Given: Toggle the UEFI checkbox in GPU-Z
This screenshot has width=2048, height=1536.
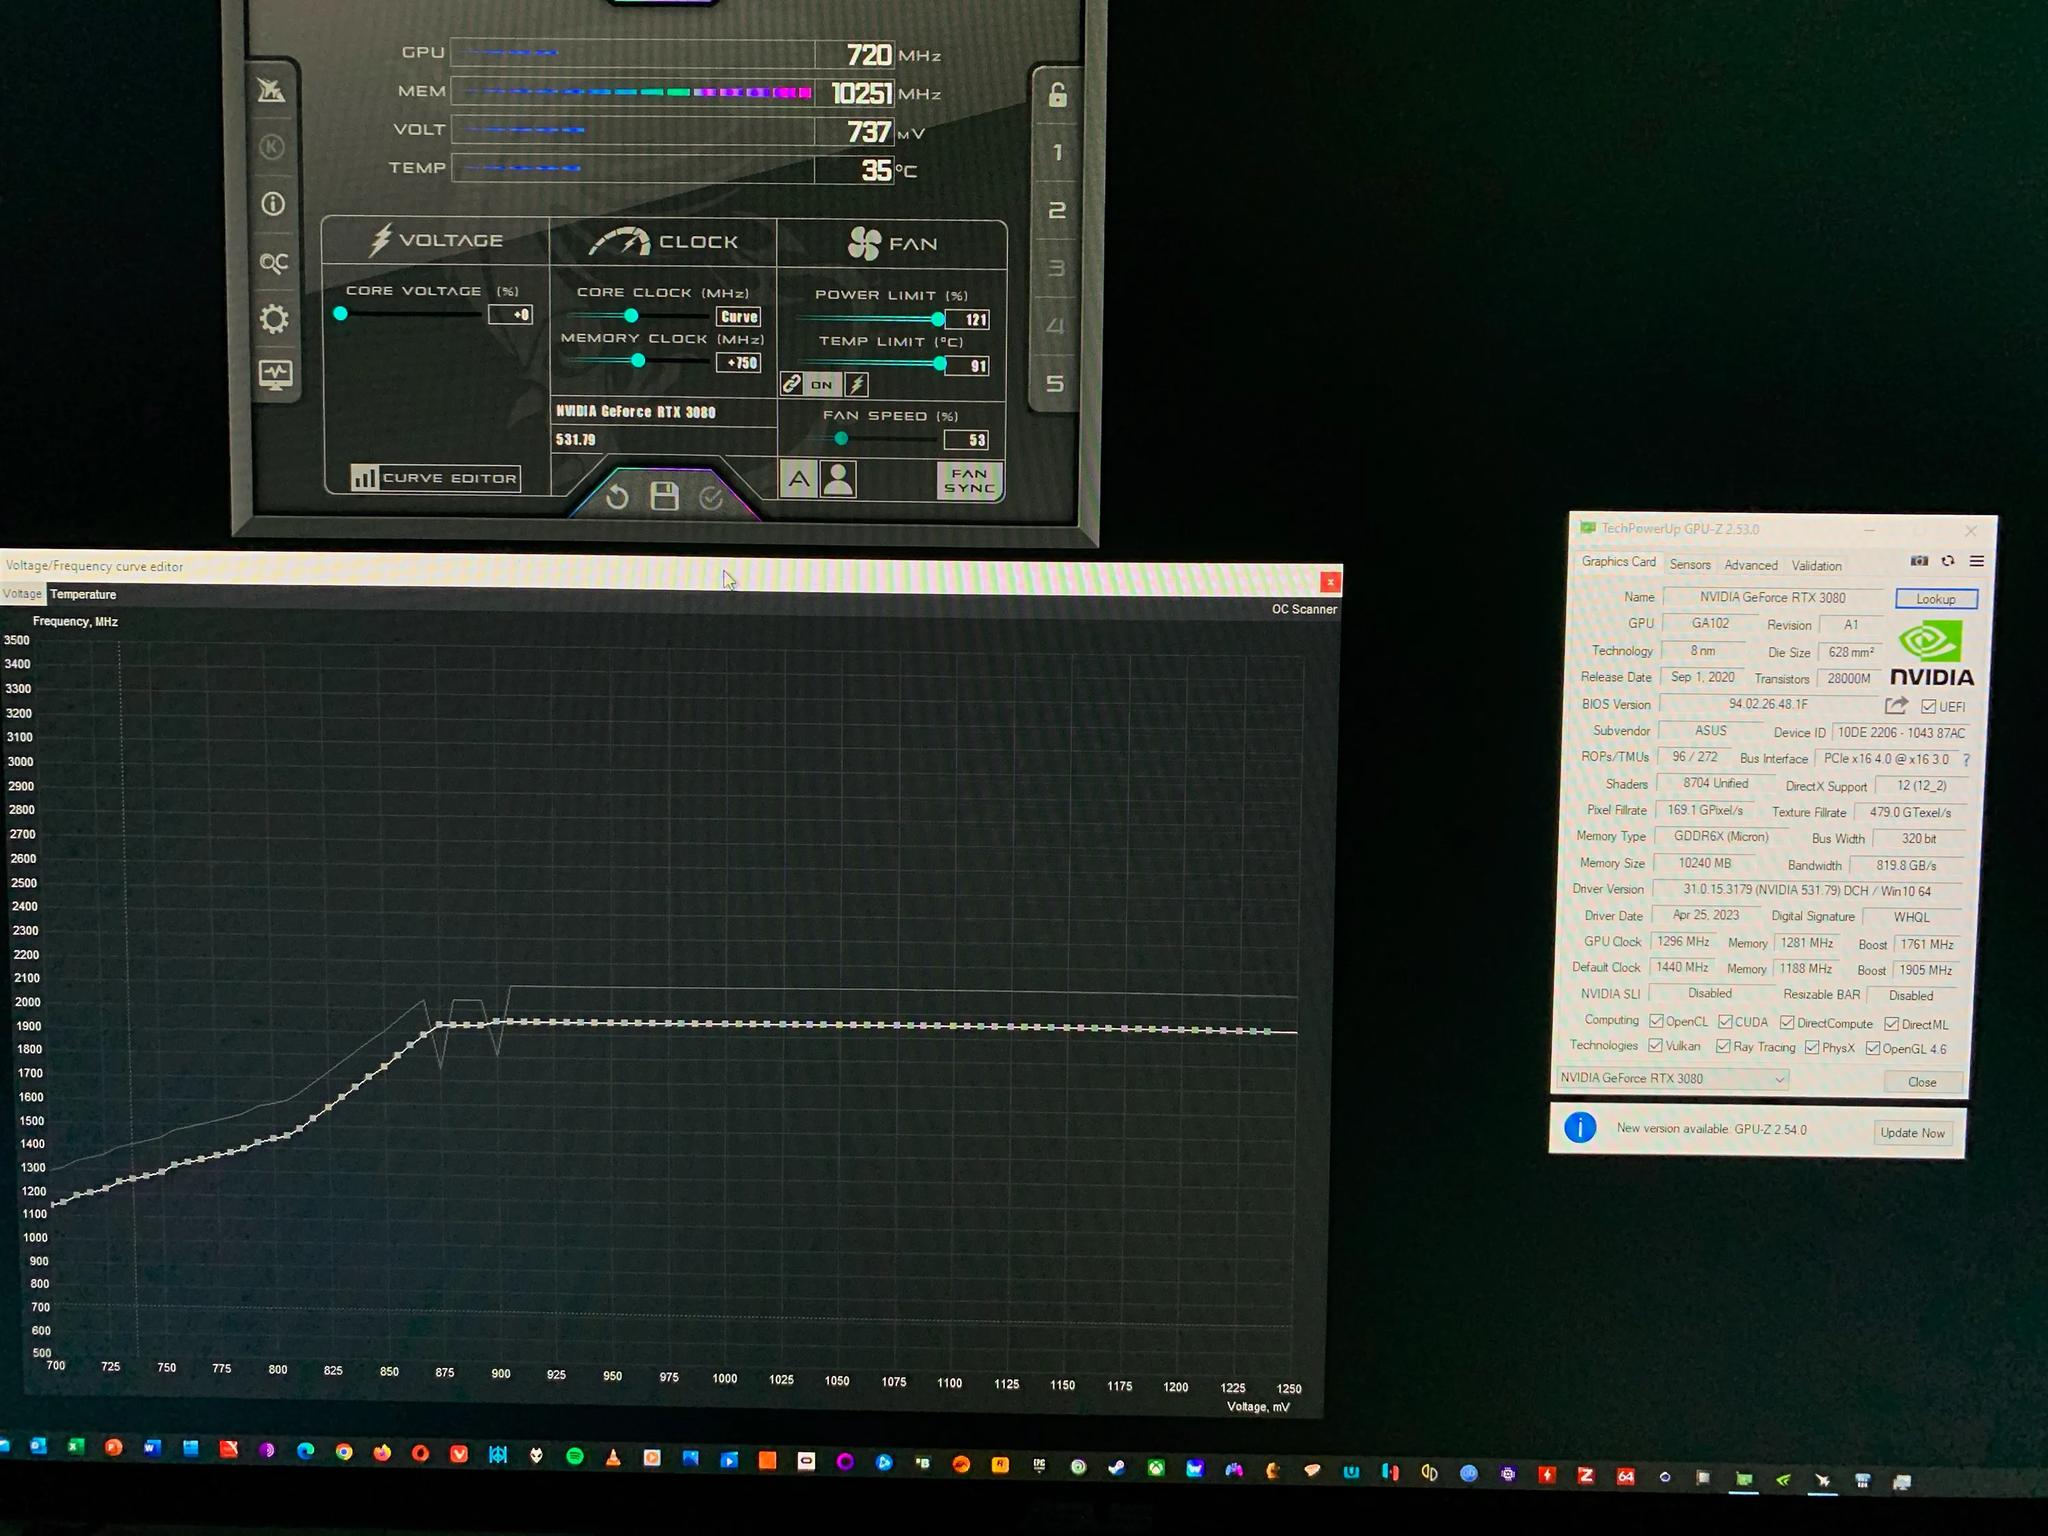Looking at the screenshot, I should coord(1929,707).
